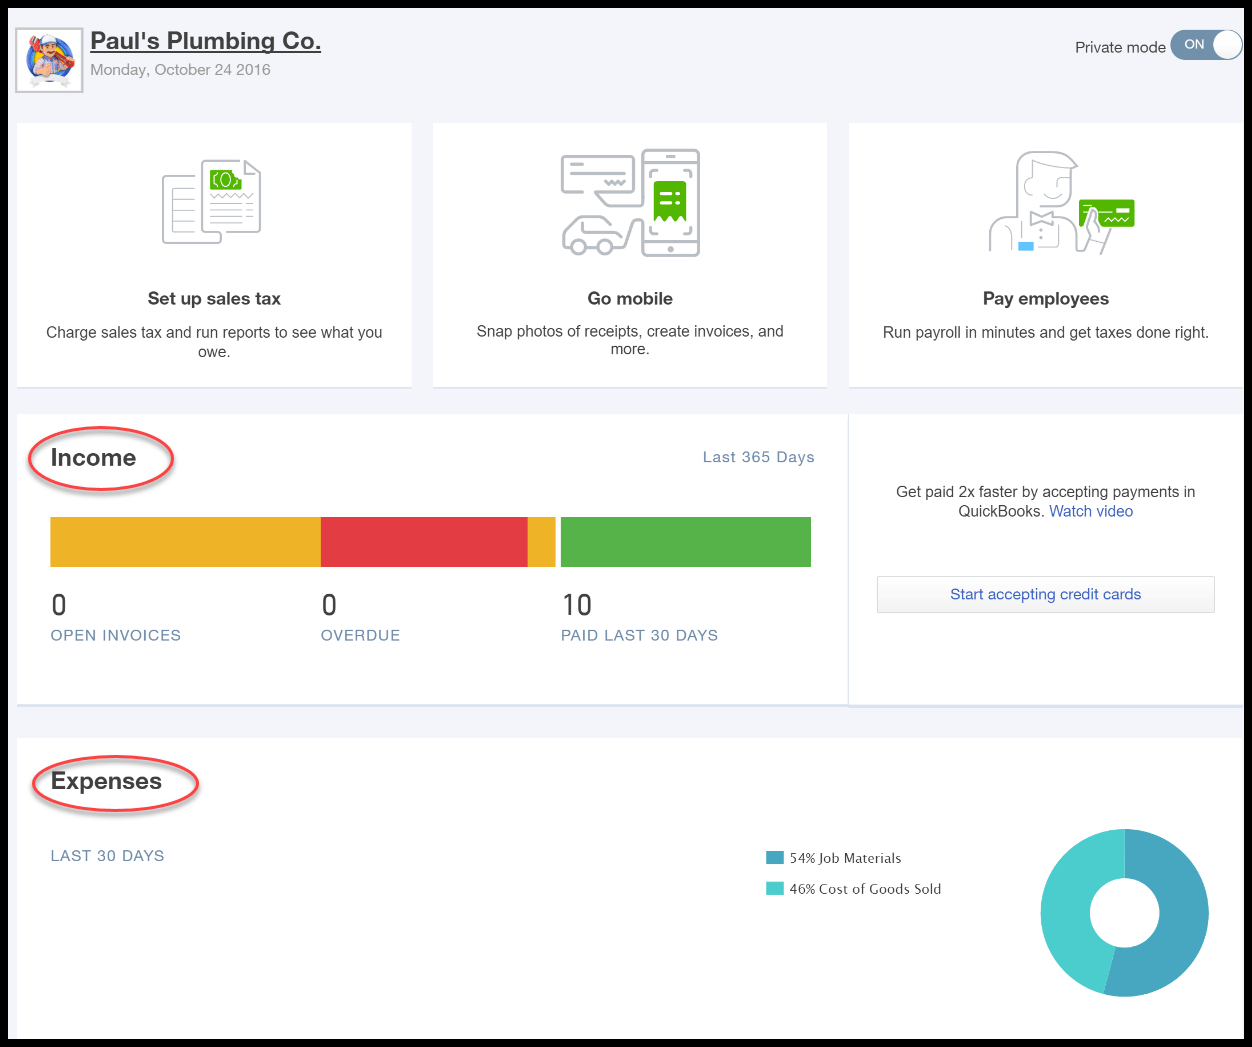
Task: Select the OPEN INVOICES label
Action: click(x=116, y=635)
